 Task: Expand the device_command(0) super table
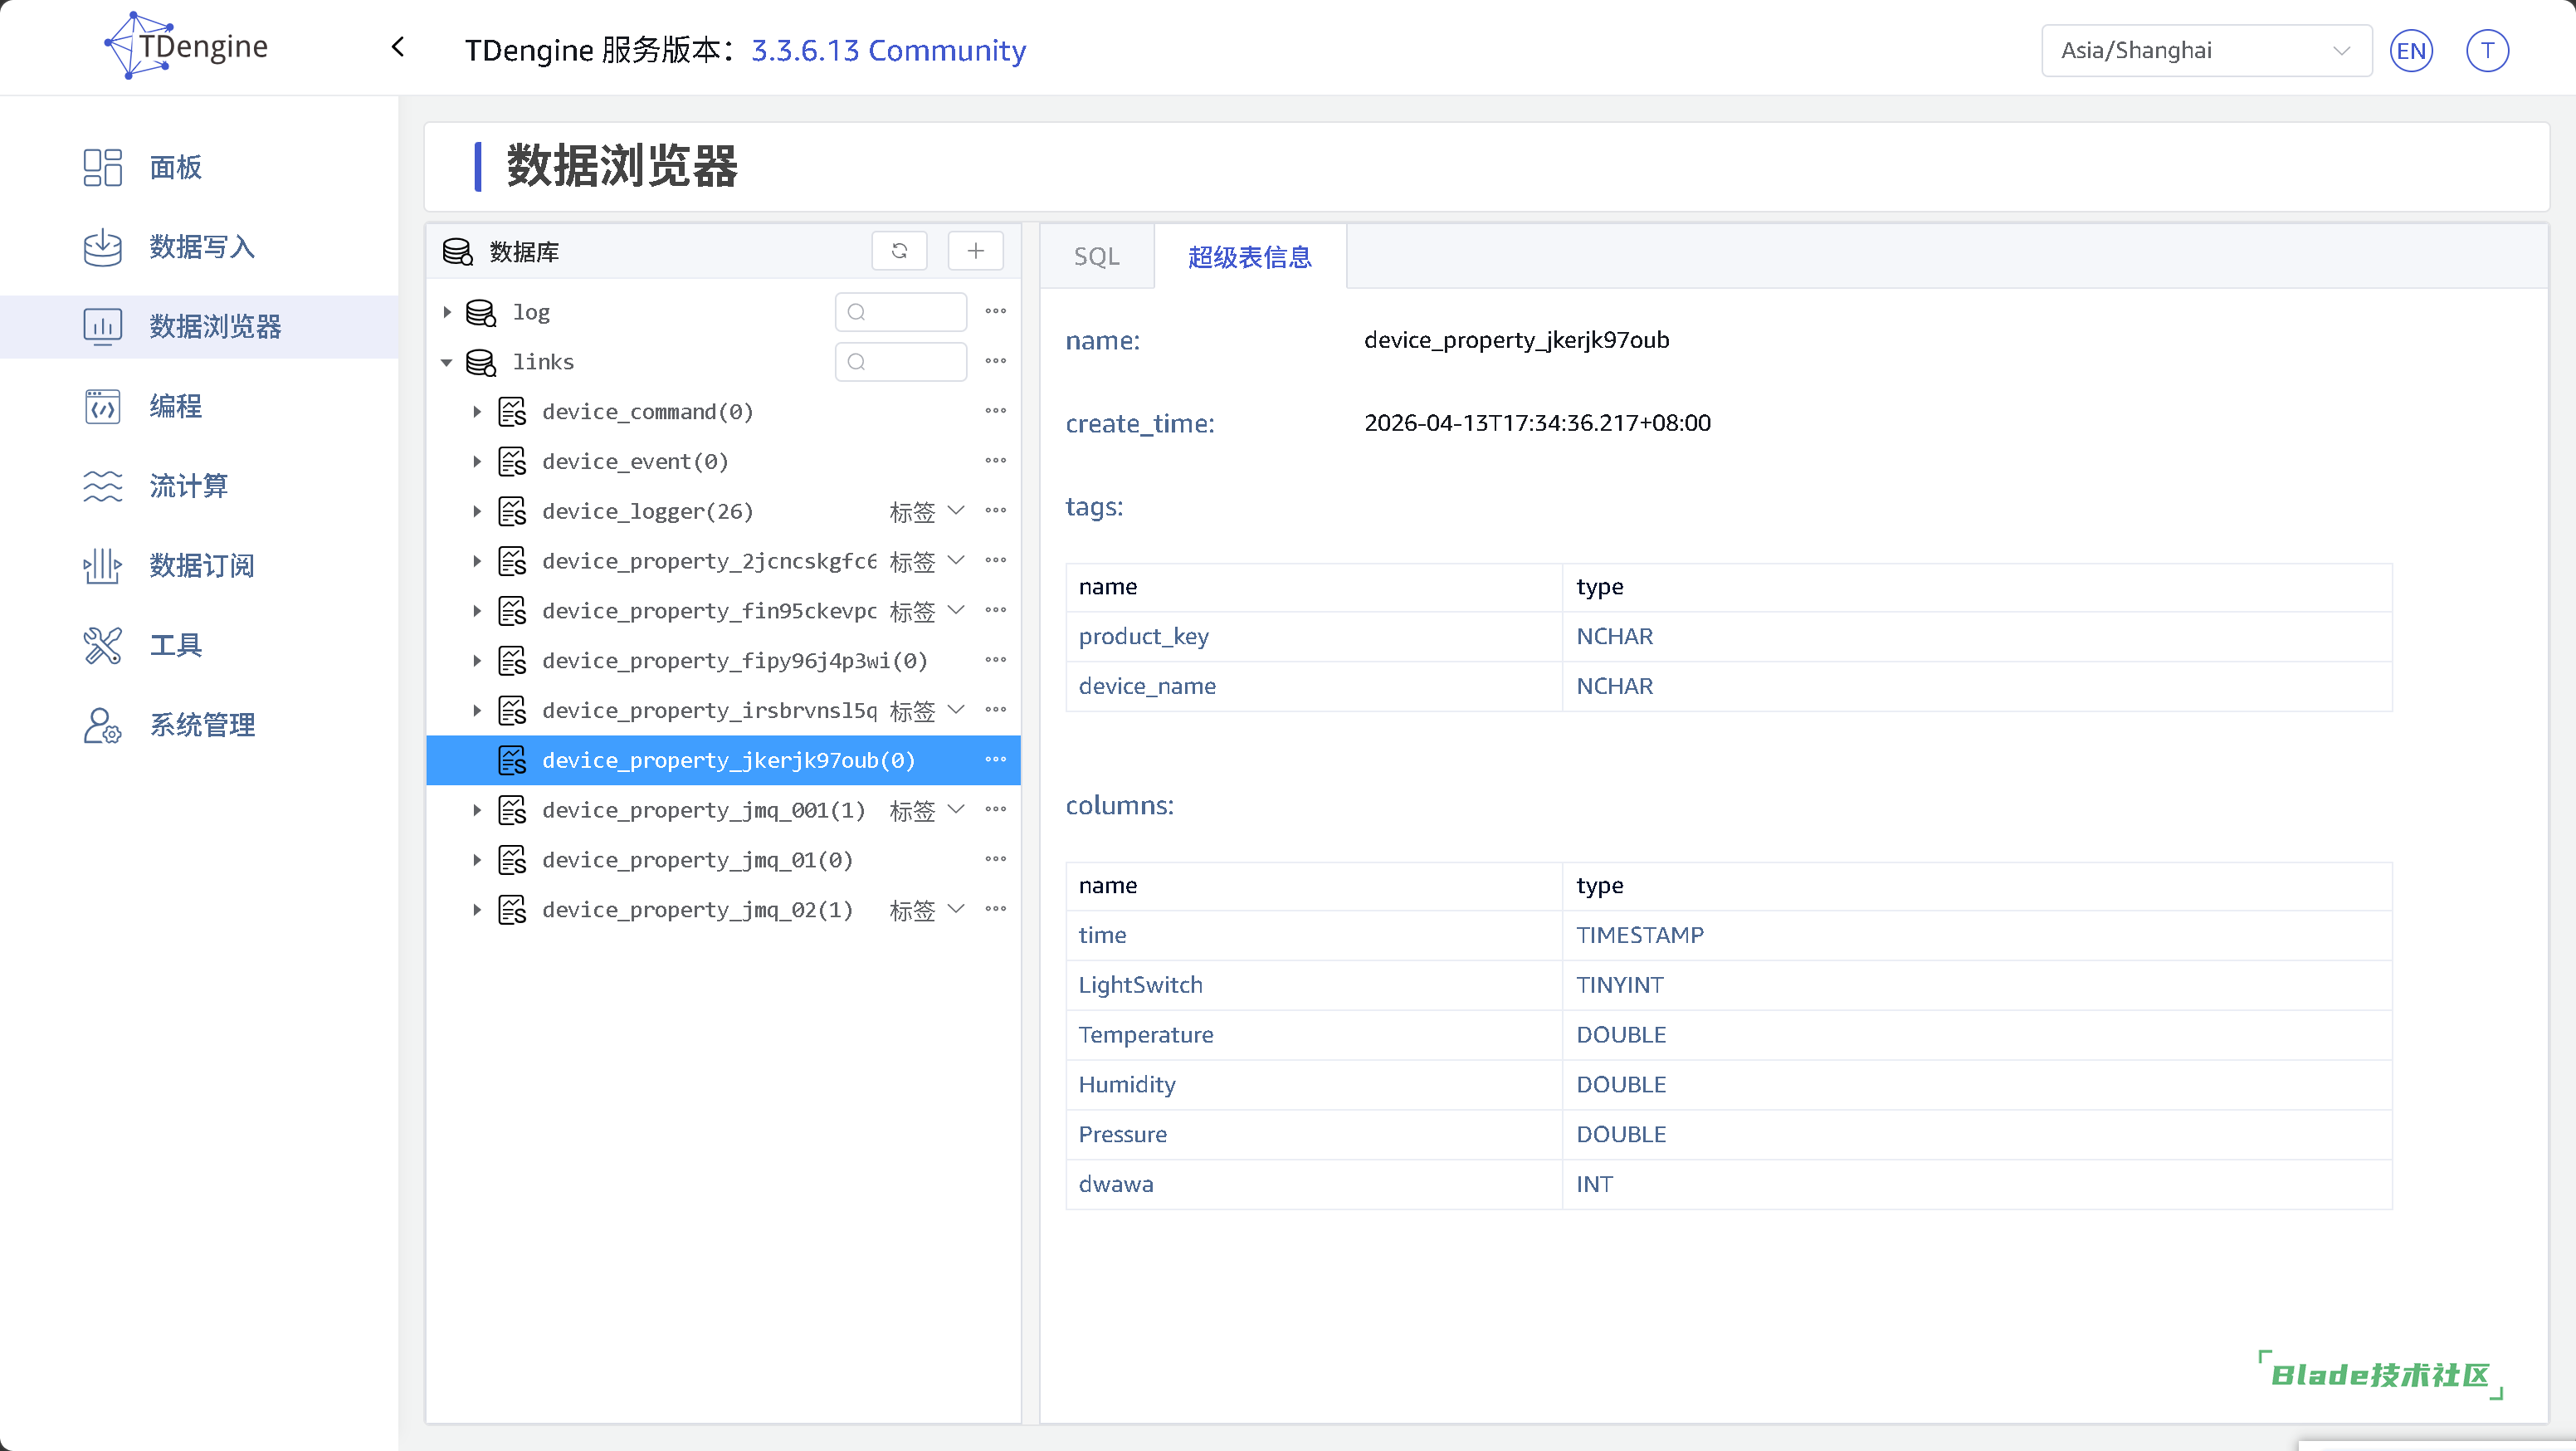[x=477, y=412]
